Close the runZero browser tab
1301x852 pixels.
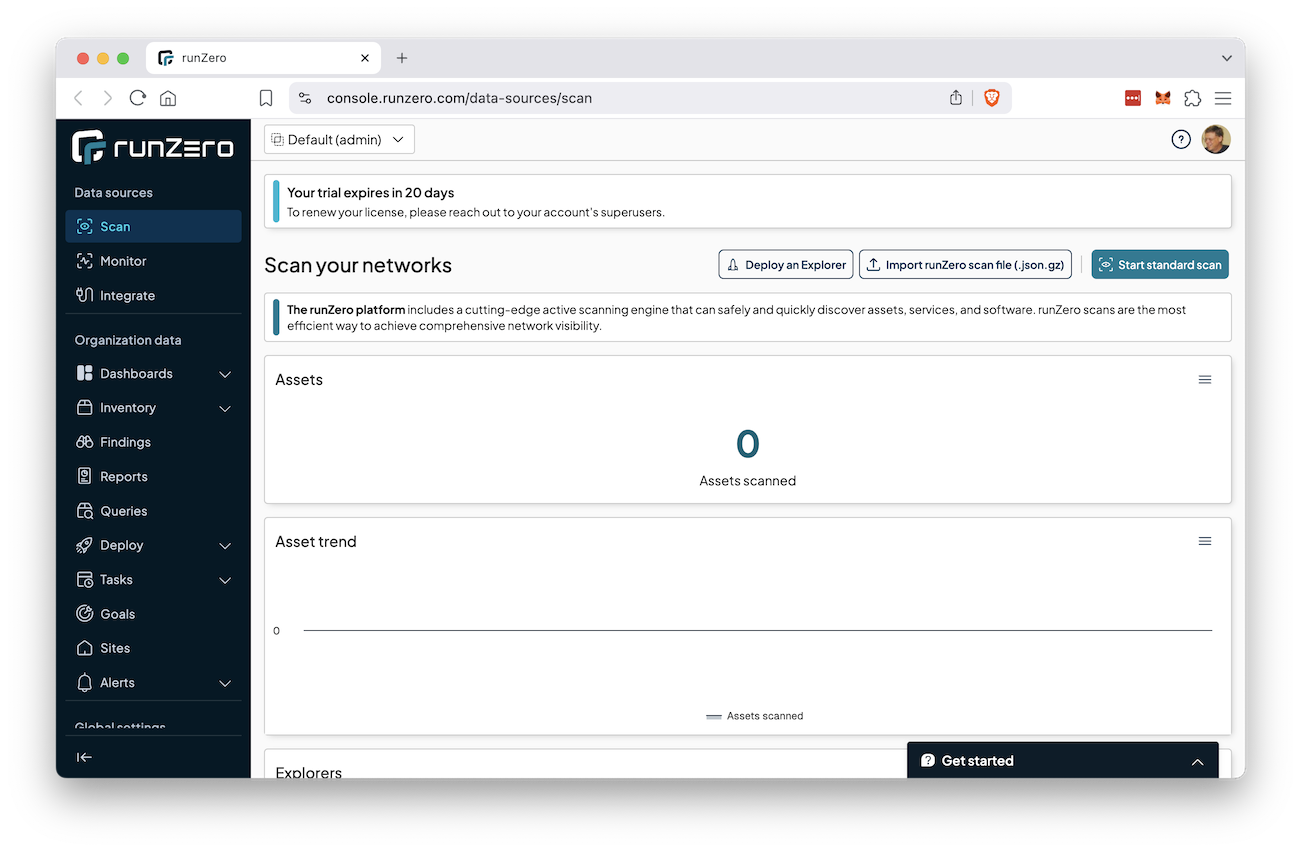coord(365,58)
